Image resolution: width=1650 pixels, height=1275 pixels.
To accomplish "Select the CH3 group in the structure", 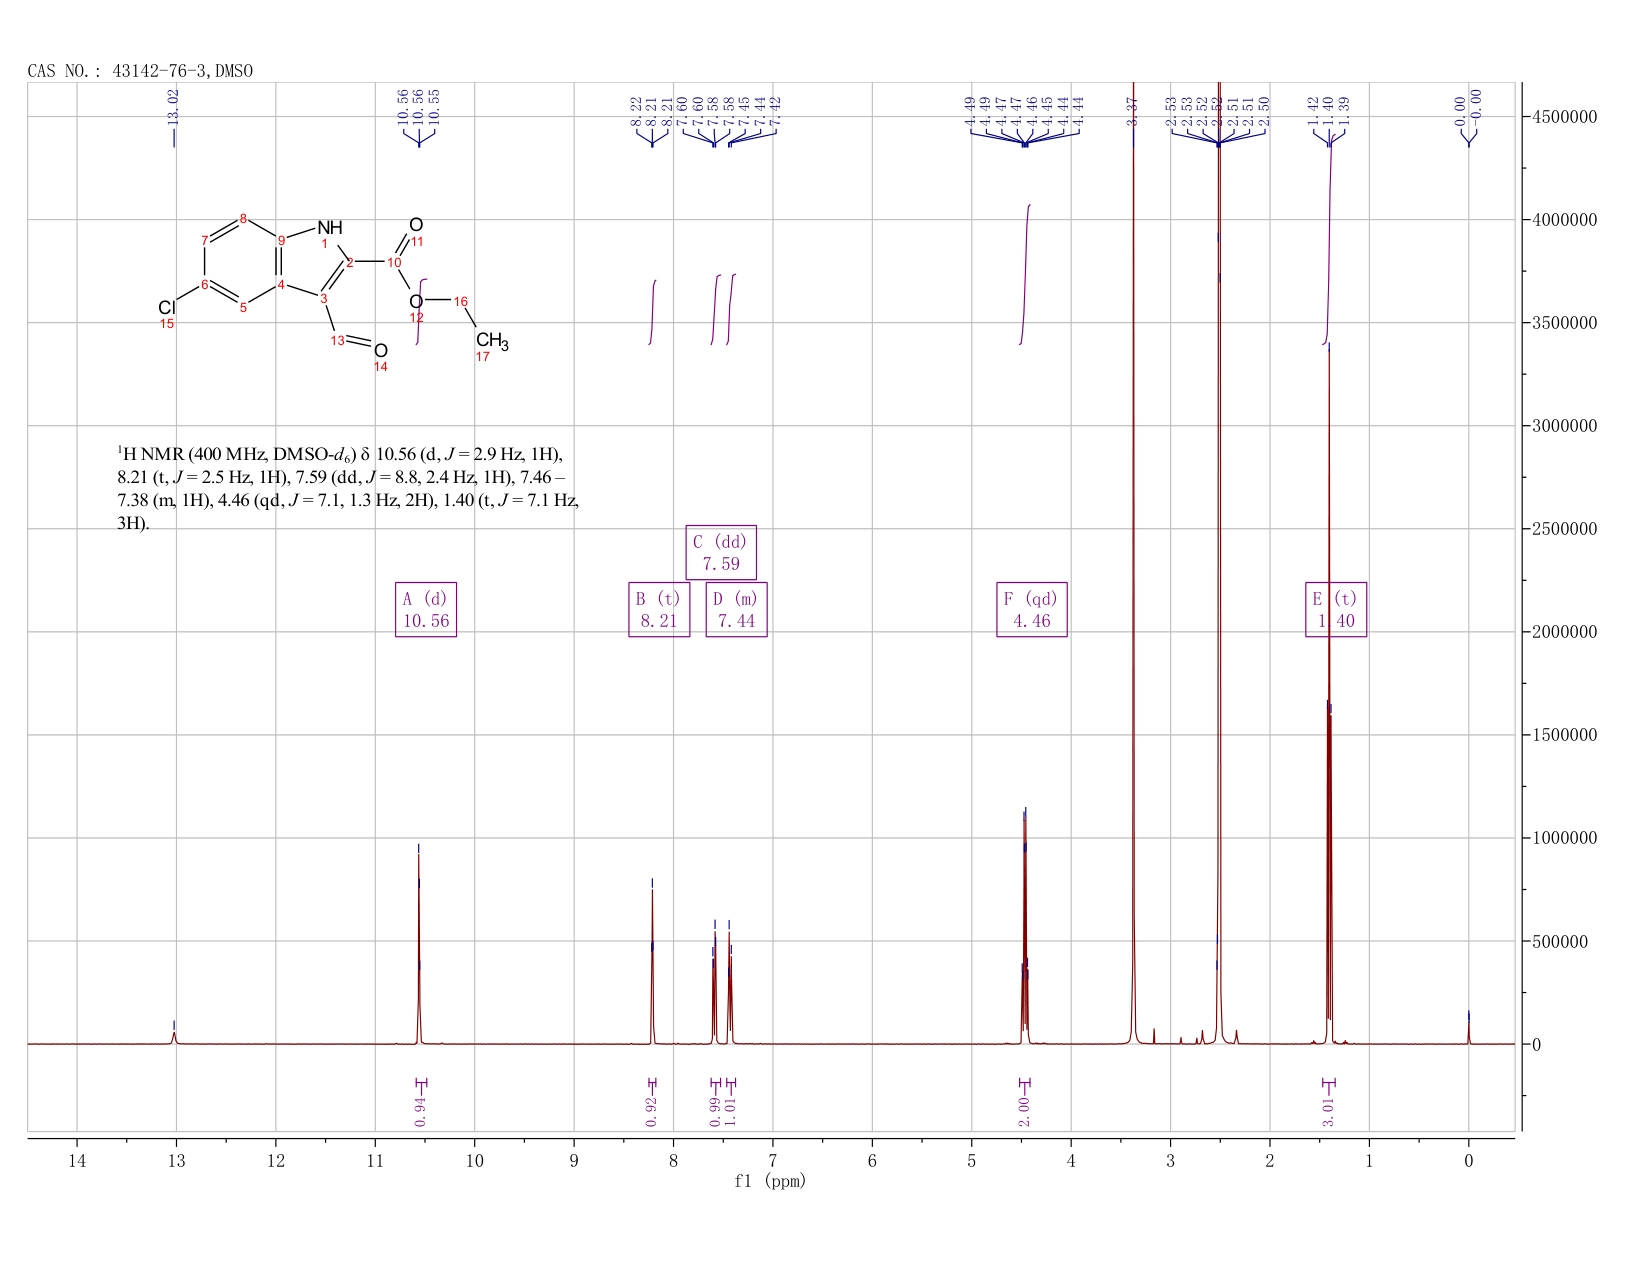I will tap(492, 342).
